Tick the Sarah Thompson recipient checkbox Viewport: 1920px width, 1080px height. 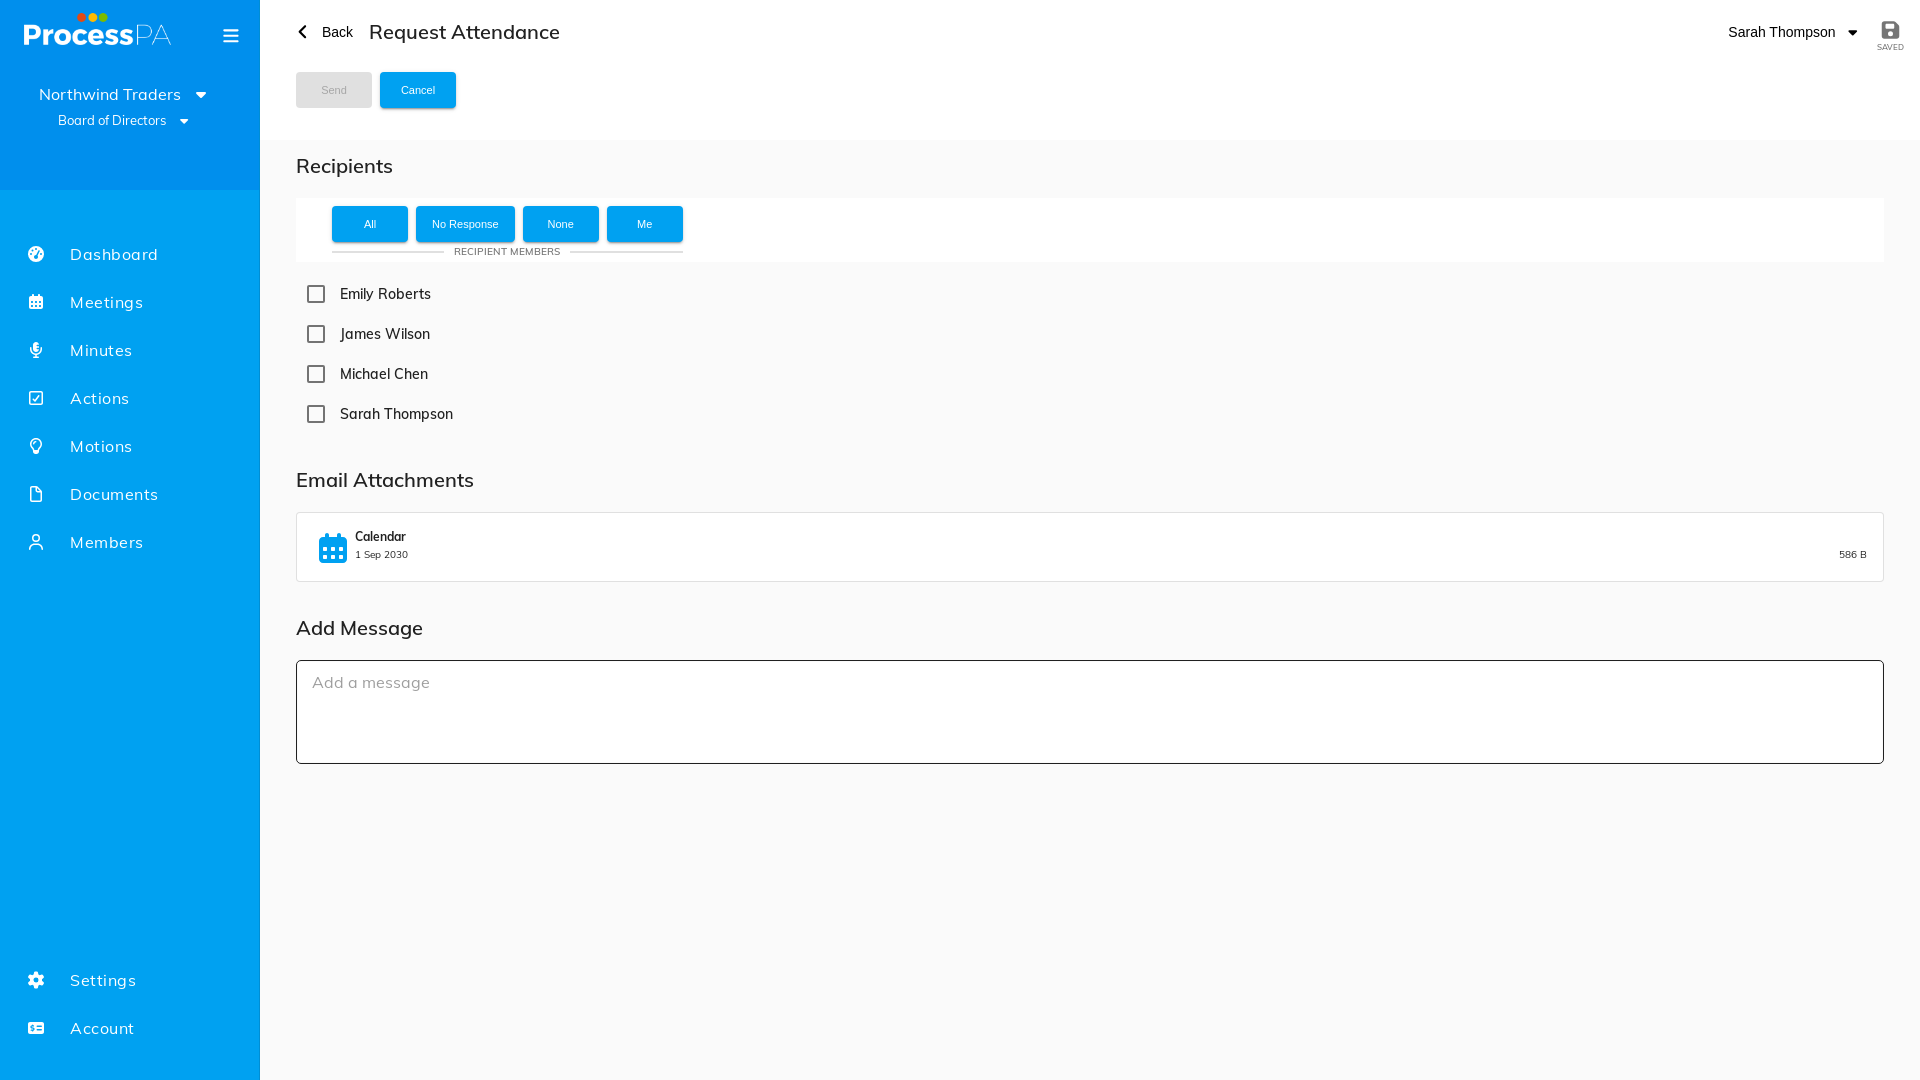point(316,414)
